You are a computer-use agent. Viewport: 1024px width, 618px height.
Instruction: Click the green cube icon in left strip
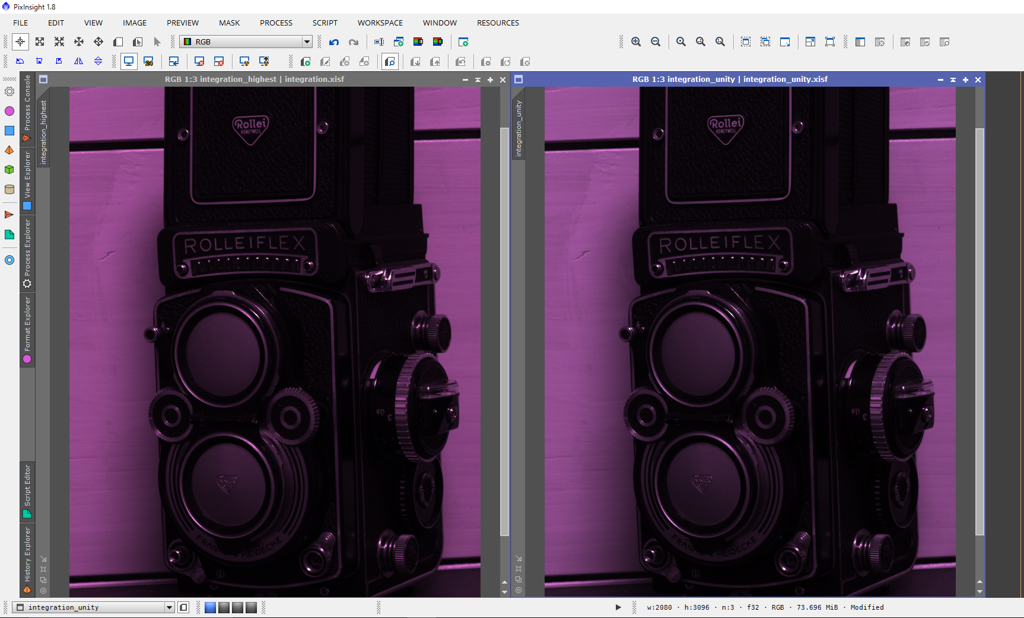9,169
